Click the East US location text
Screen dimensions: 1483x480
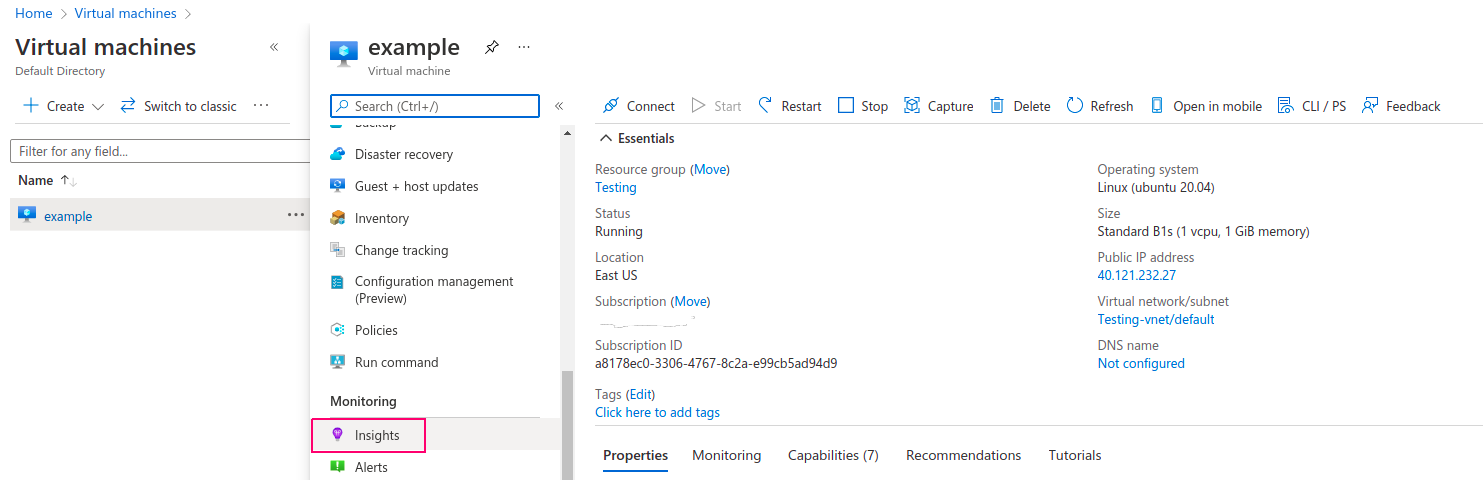coord(616,275)
